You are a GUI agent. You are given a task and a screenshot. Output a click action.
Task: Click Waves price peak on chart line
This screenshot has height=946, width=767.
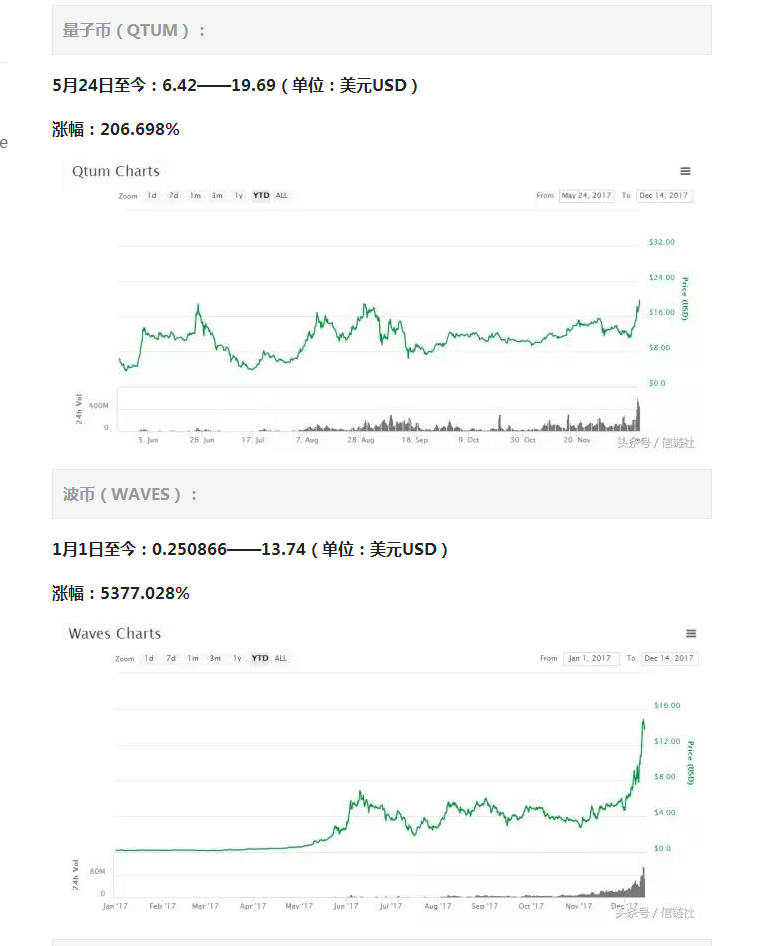(x=643, y=721)
